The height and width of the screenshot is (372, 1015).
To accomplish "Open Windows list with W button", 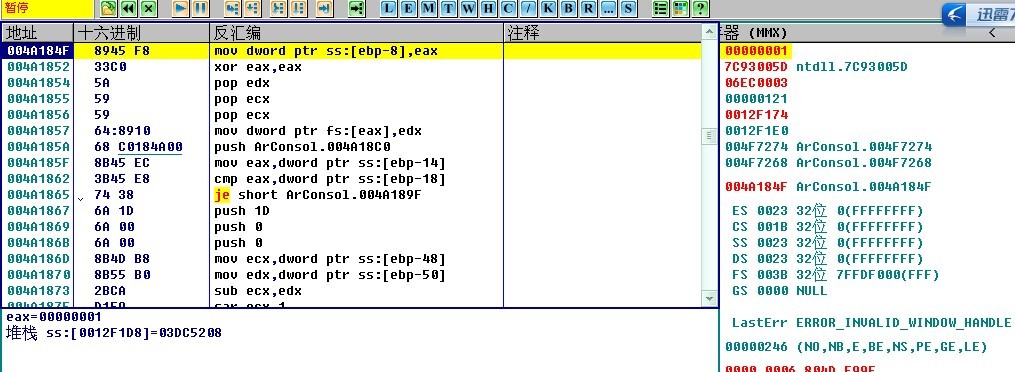I will pos(468,8).
